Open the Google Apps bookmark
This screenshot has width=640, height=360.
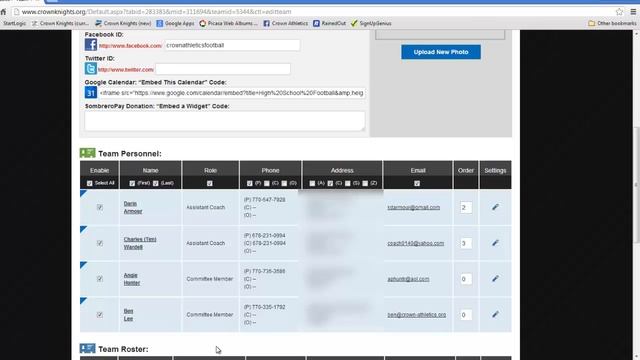coord(176,23)
